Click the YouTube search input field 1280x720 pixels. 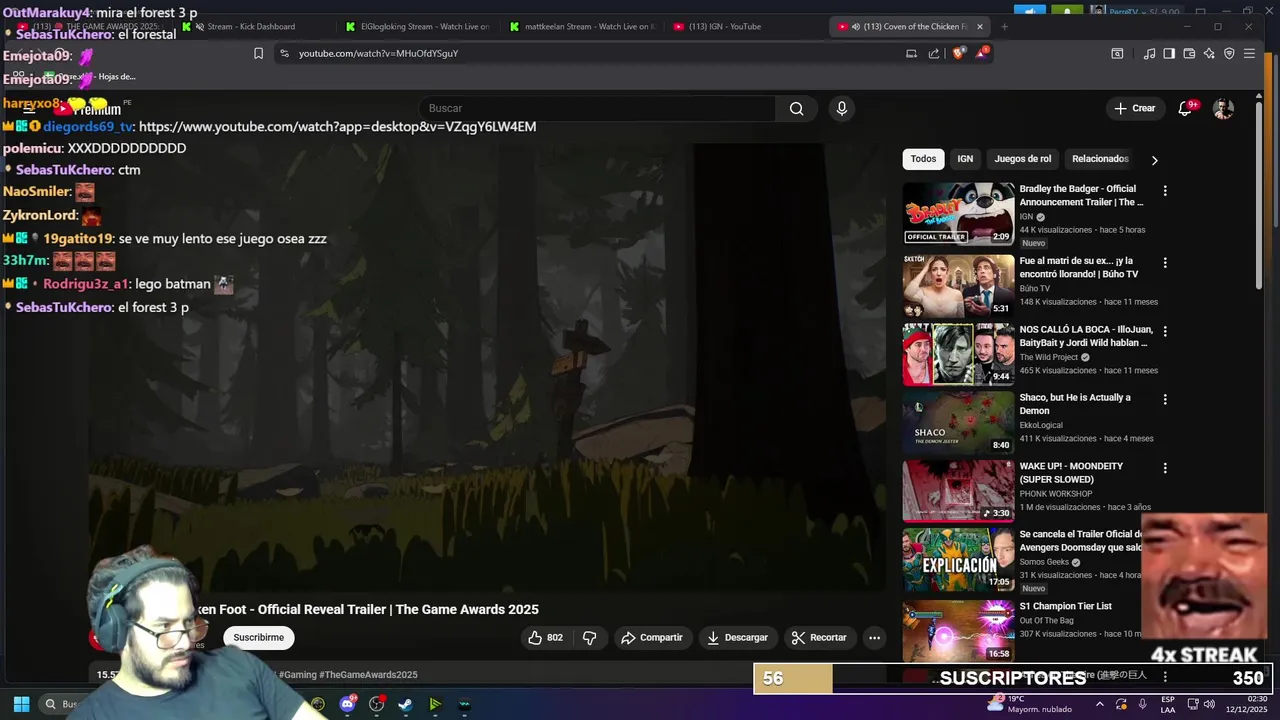tap(597, 108)
